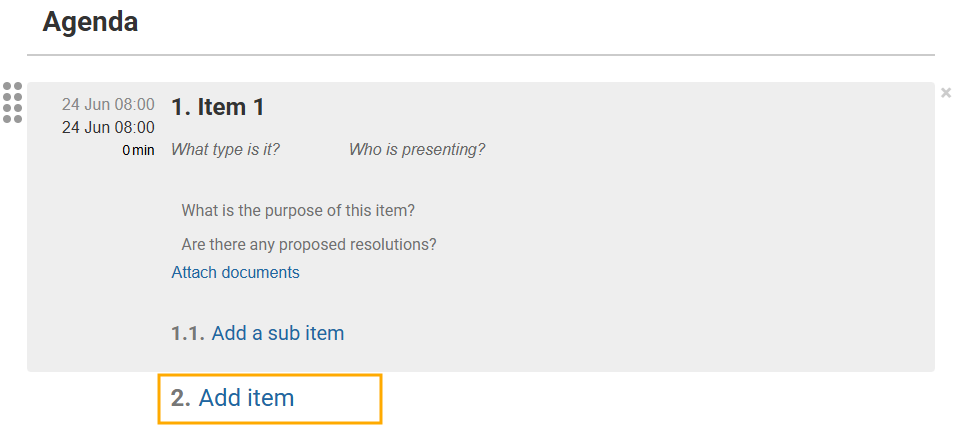Open the 'Who is presenting?' field
Image resolution: width=960 pixels, height=446 pixels.
tap(417, 150)
